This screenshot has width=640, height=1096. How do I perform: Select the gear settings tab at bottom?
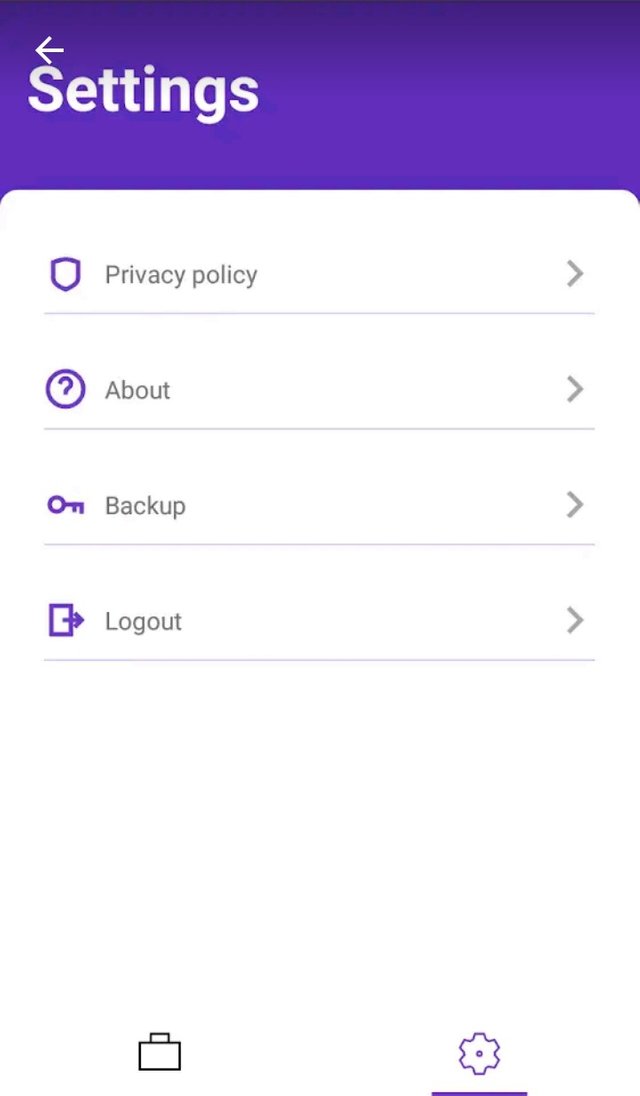click(479, 1053)
